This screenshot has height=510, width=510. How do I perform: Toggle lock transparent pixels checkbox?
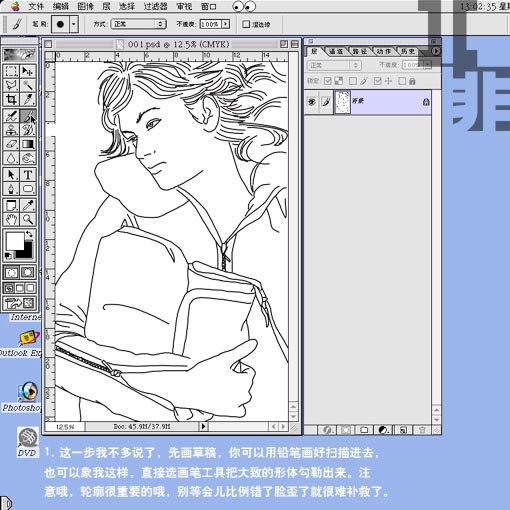click(x=328, y=81)
